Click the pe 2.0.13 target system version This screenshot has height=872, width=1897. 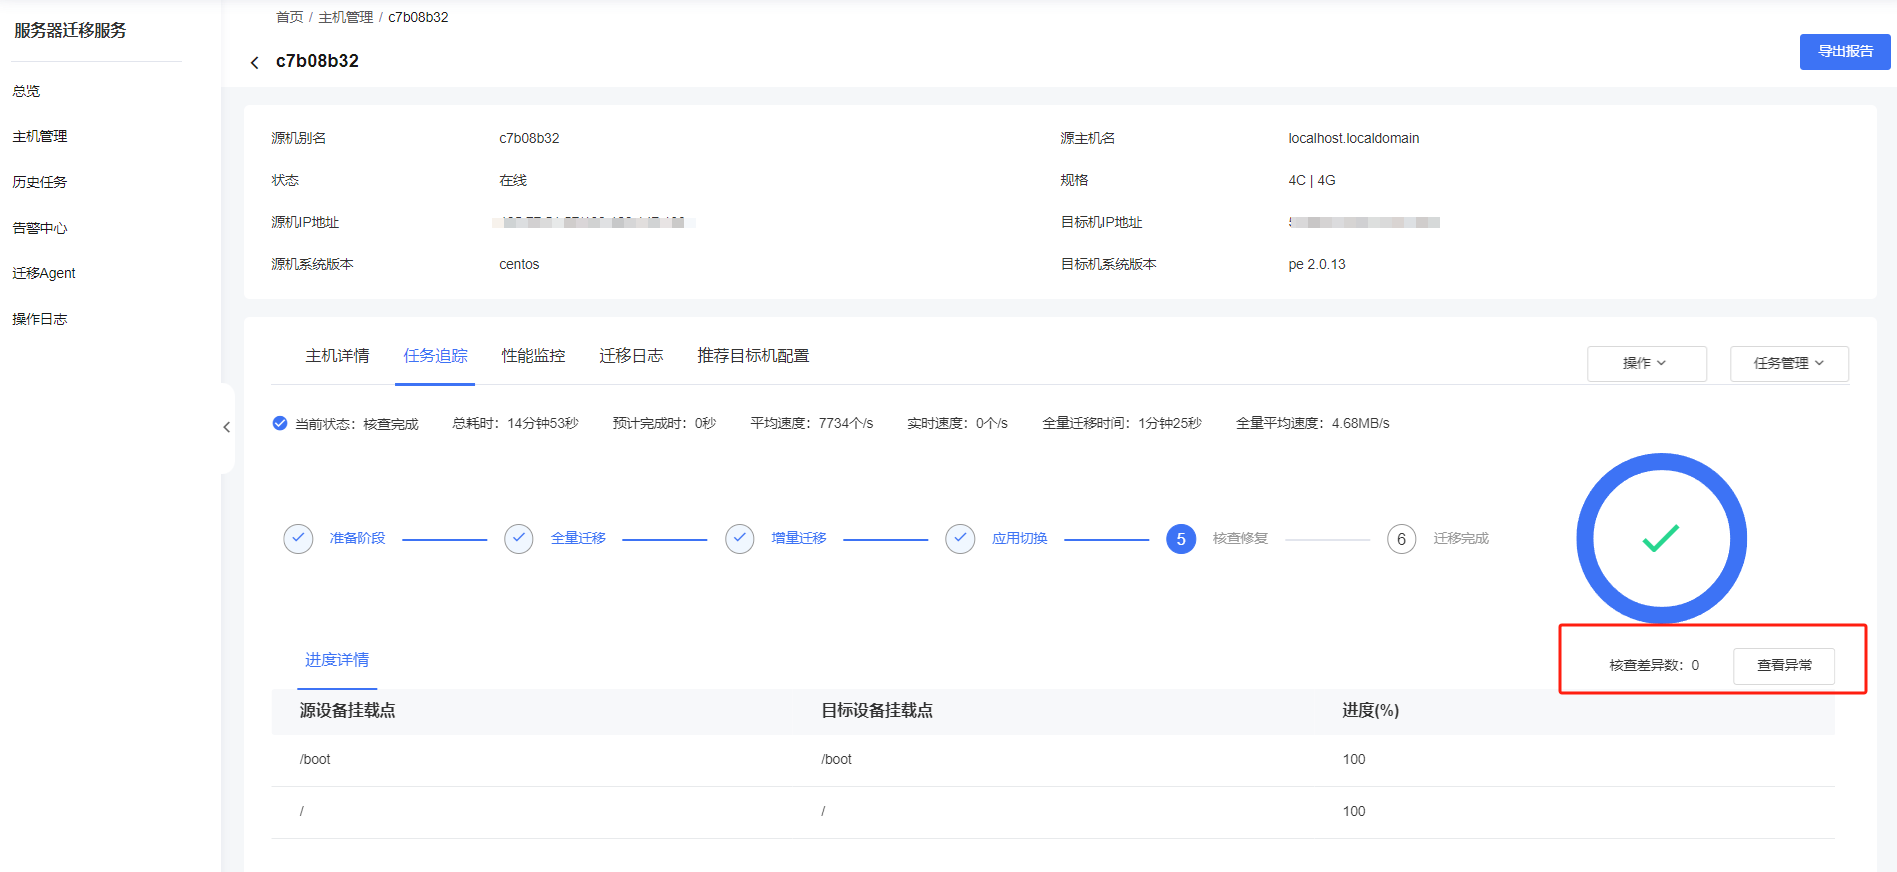point(1317,264)
